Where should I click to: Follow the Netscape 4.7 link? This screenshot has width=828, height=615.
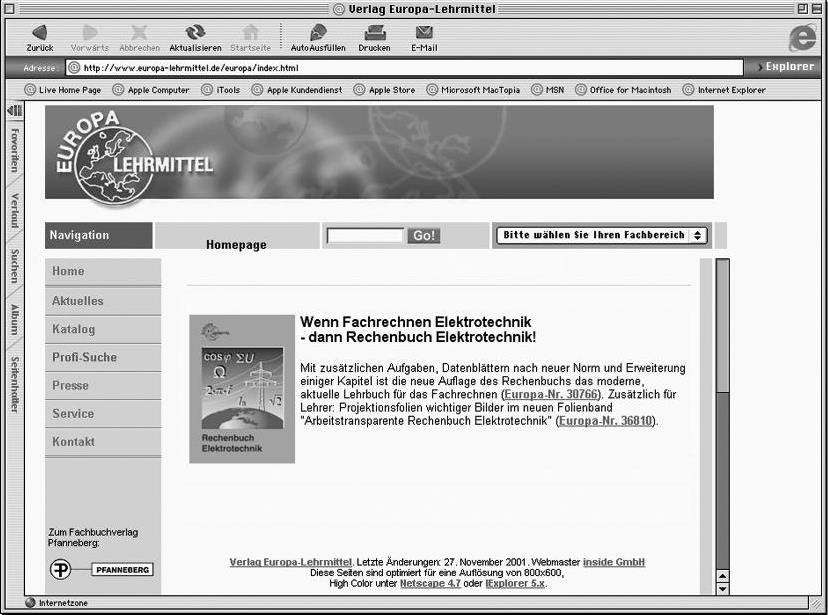click(430, 583)
